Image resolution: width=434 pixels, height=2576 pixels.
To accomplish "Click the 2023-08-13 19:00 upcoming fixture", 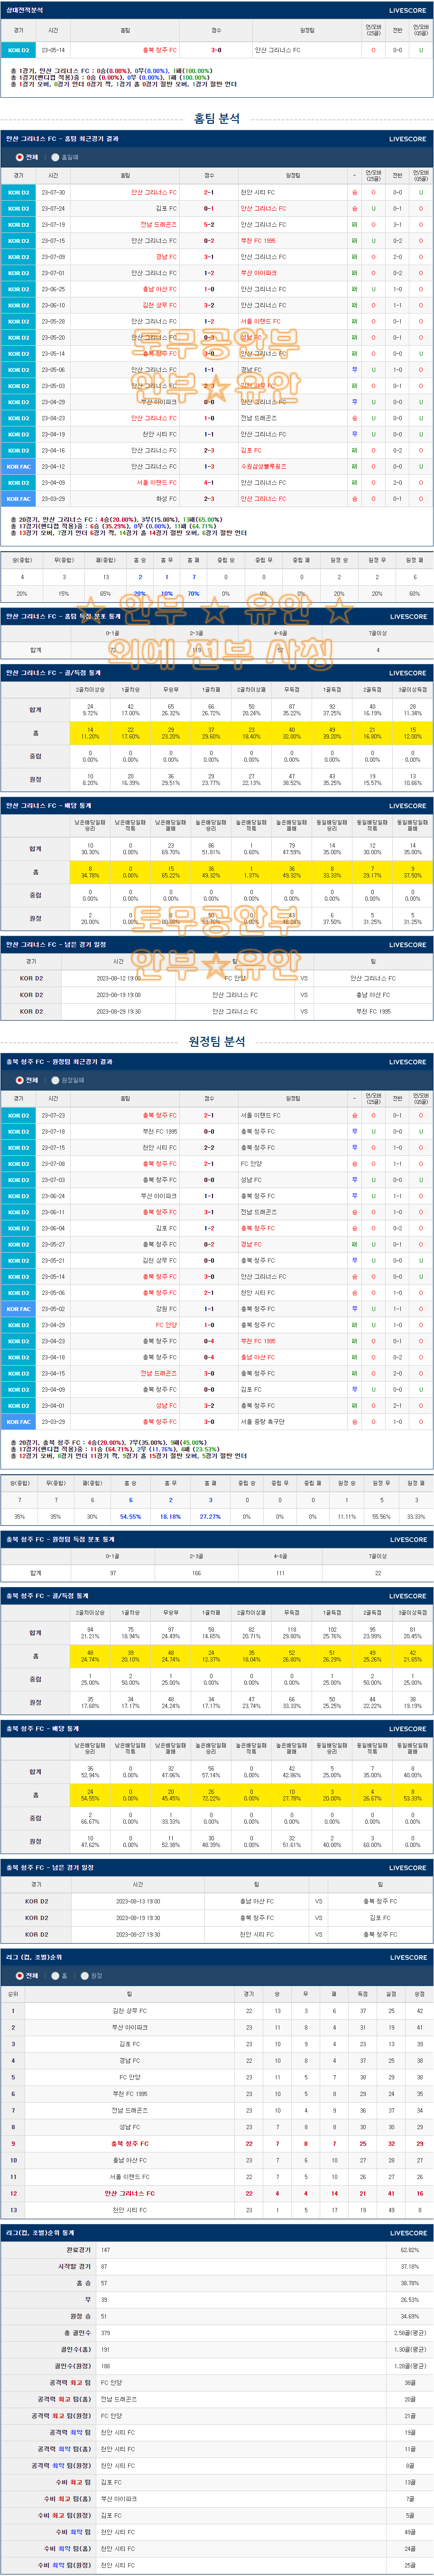I will (x=138, y=1901).
